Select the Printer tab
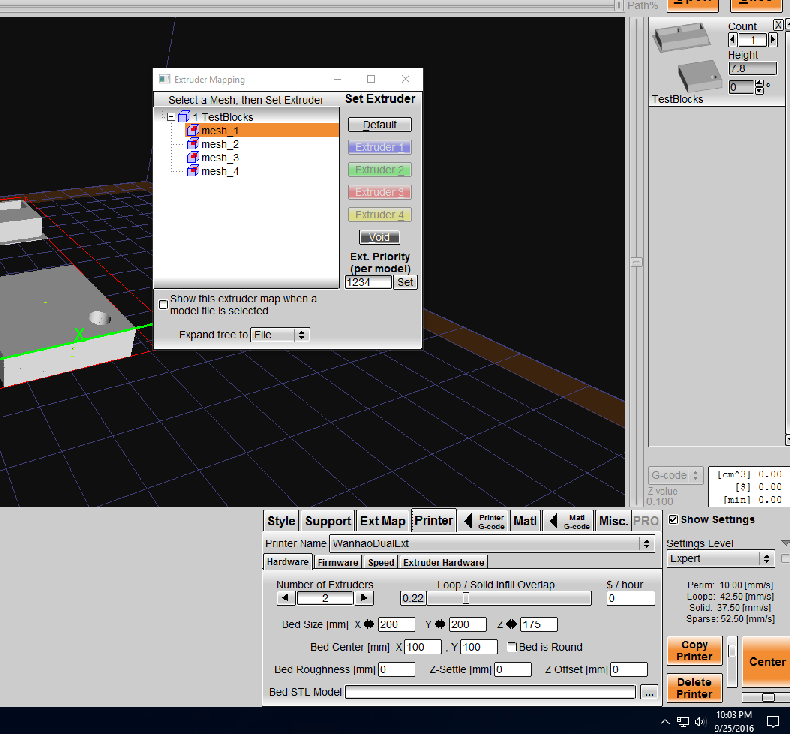The width and height of the screenshot is (790, 734). 434,520
